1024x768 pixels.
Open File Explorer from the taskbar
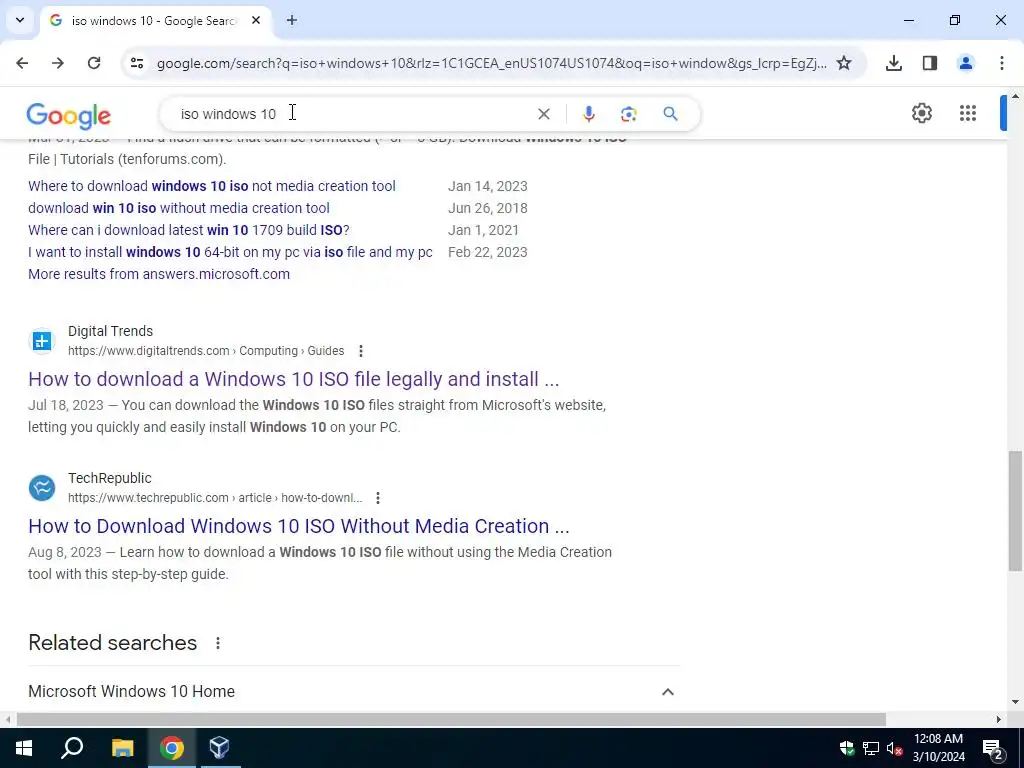(122, 748)
